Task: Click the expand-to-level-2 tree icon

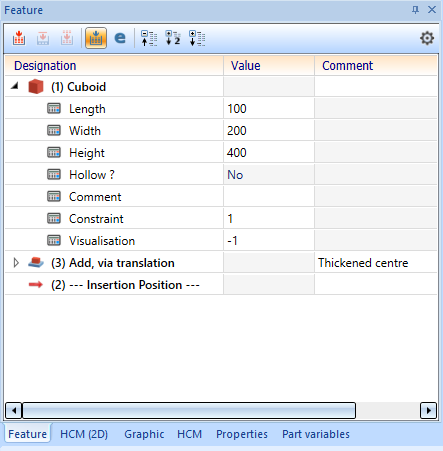Action: (x=173, y=38)
